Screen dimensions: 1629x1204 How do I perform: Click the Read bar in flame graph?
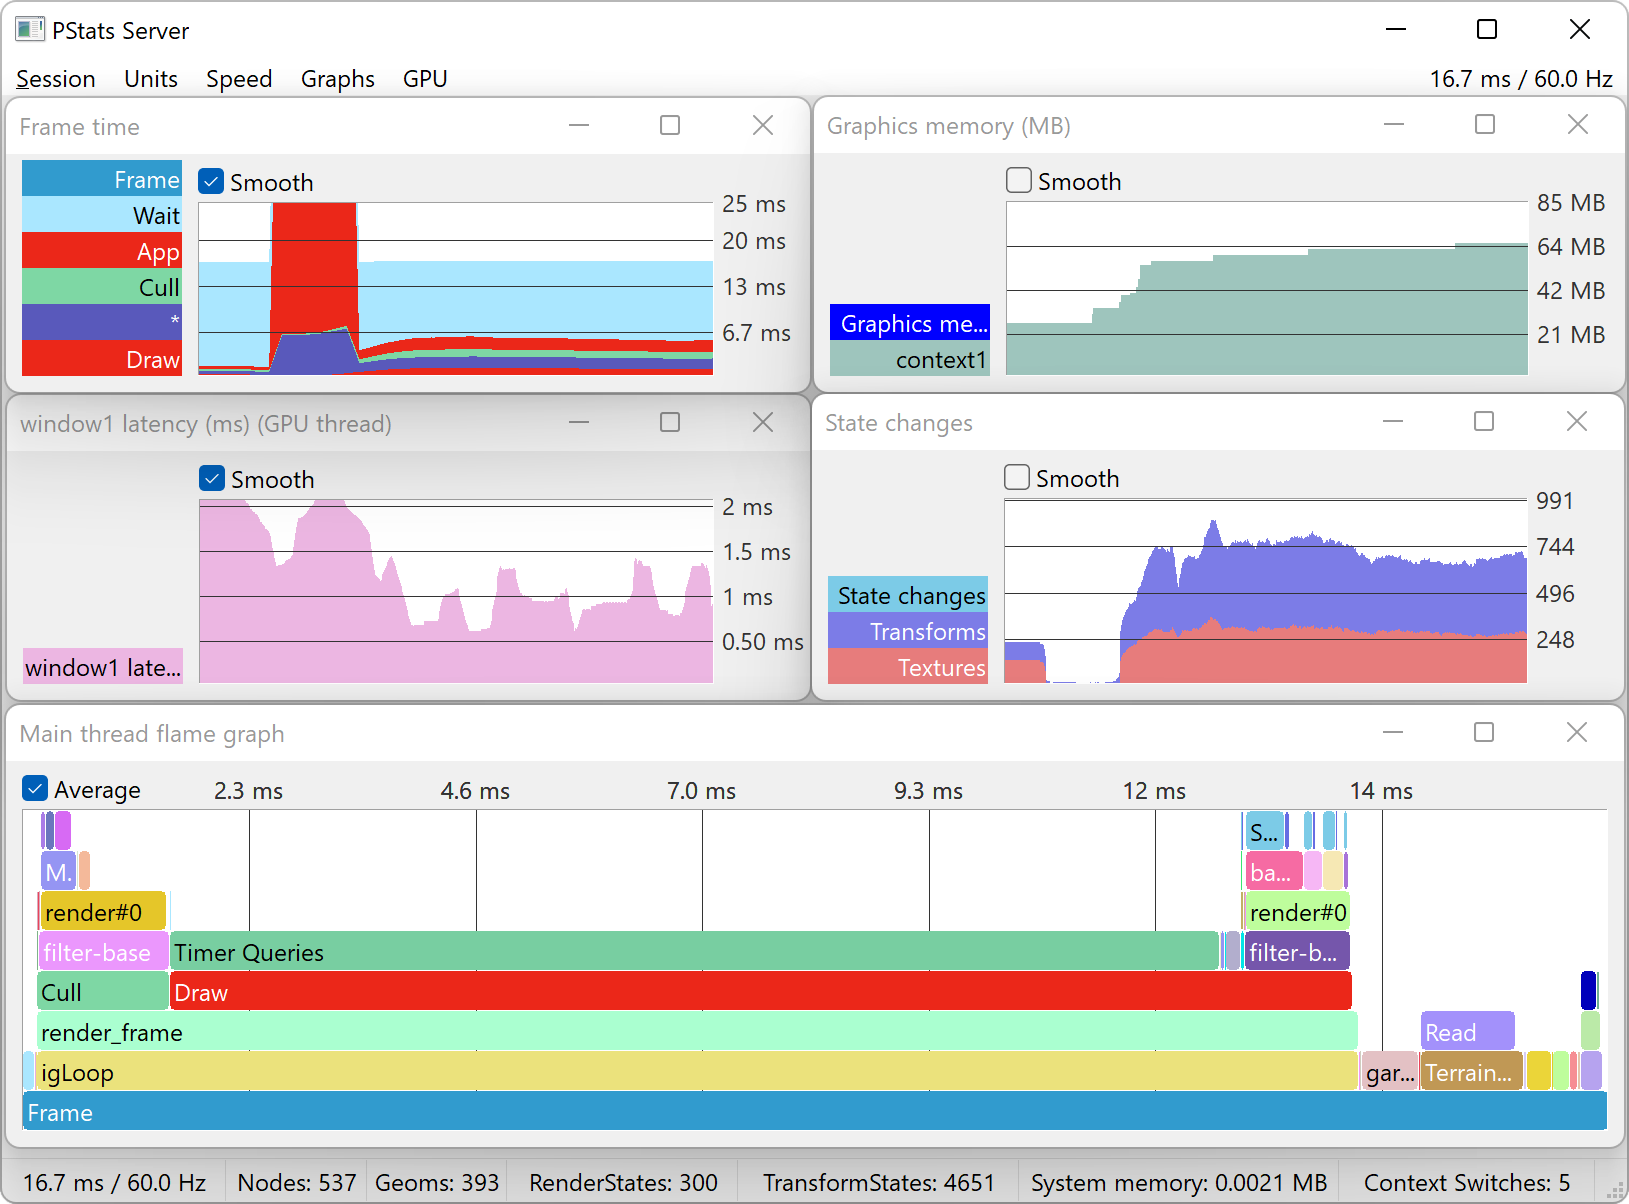coord(1468,1031)
